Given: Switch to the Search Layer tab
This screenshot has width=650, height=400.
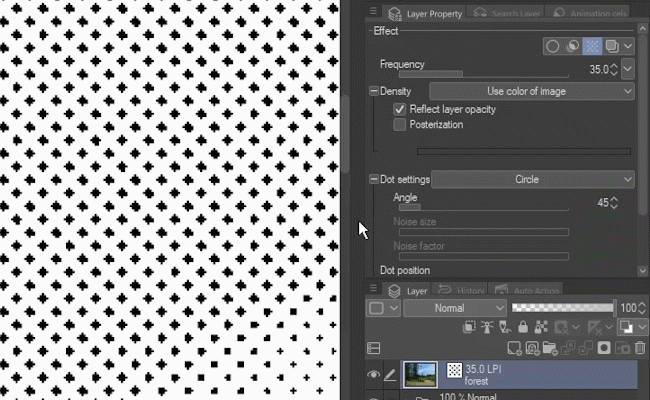Looking at the screenshot, I should pos(507,14).
